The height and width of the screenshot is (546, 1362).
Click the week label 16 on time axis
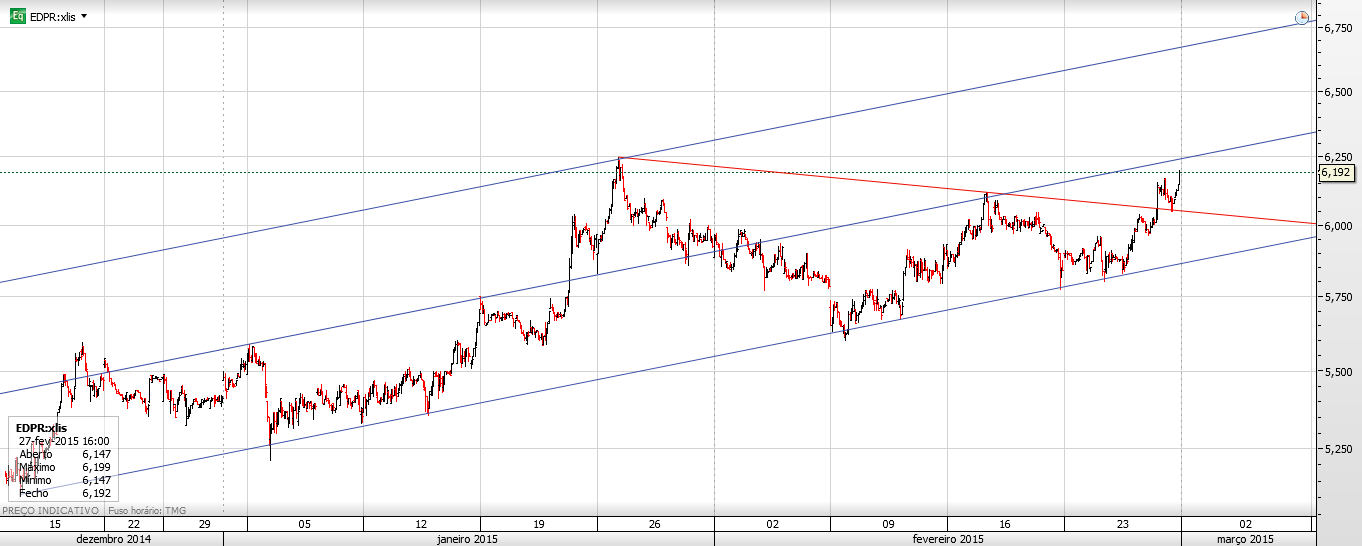tap(1005, 524)
